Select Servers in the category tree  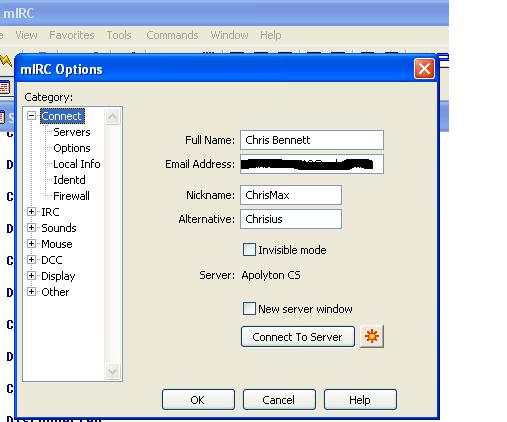[x=72, y=132]
